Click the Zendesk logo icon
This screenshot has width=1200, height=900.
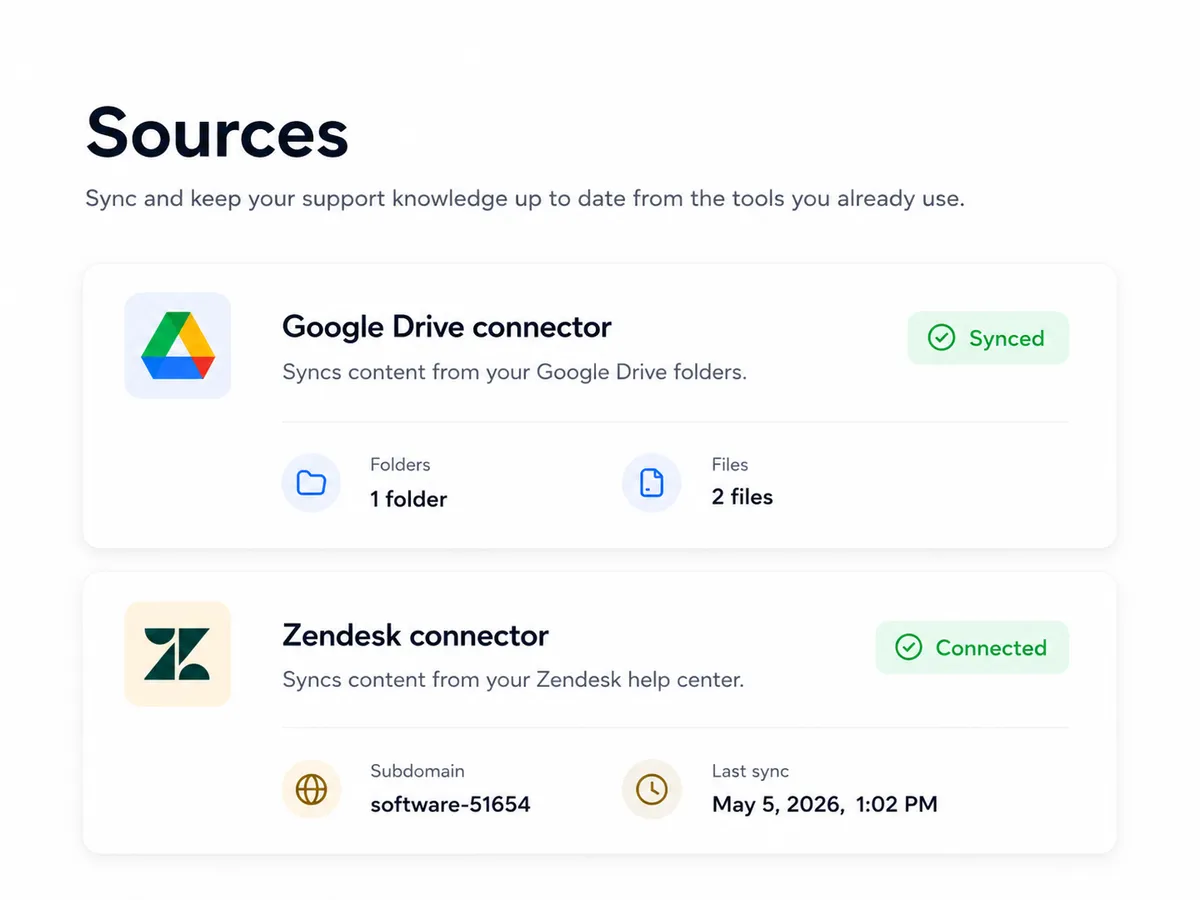pos(178,654)
